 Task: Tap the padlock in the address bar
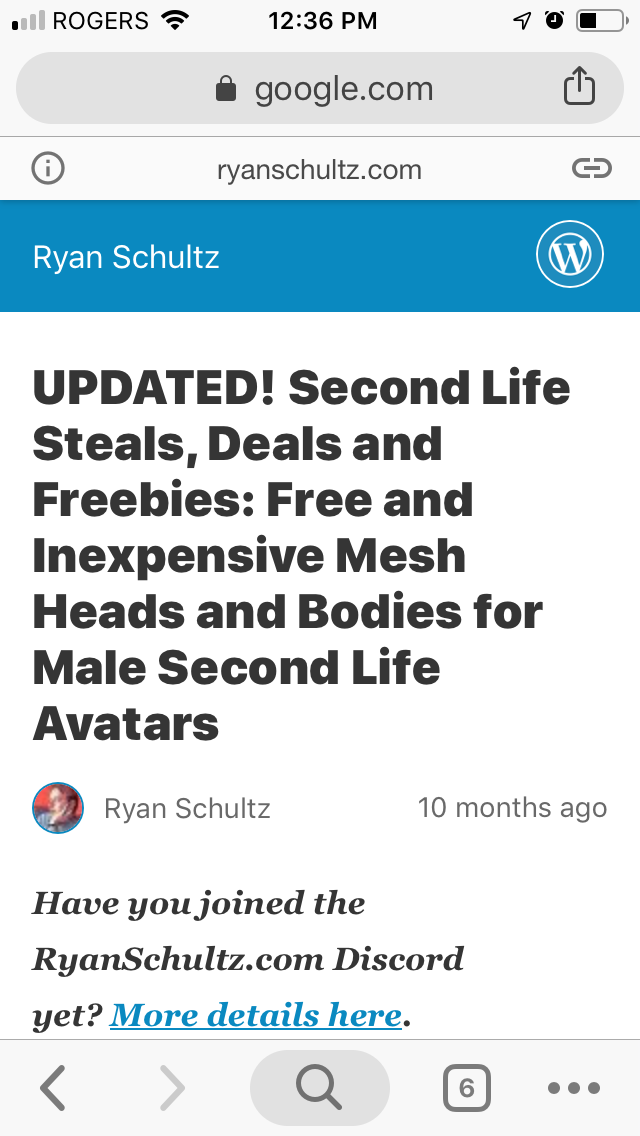(226, 88)
